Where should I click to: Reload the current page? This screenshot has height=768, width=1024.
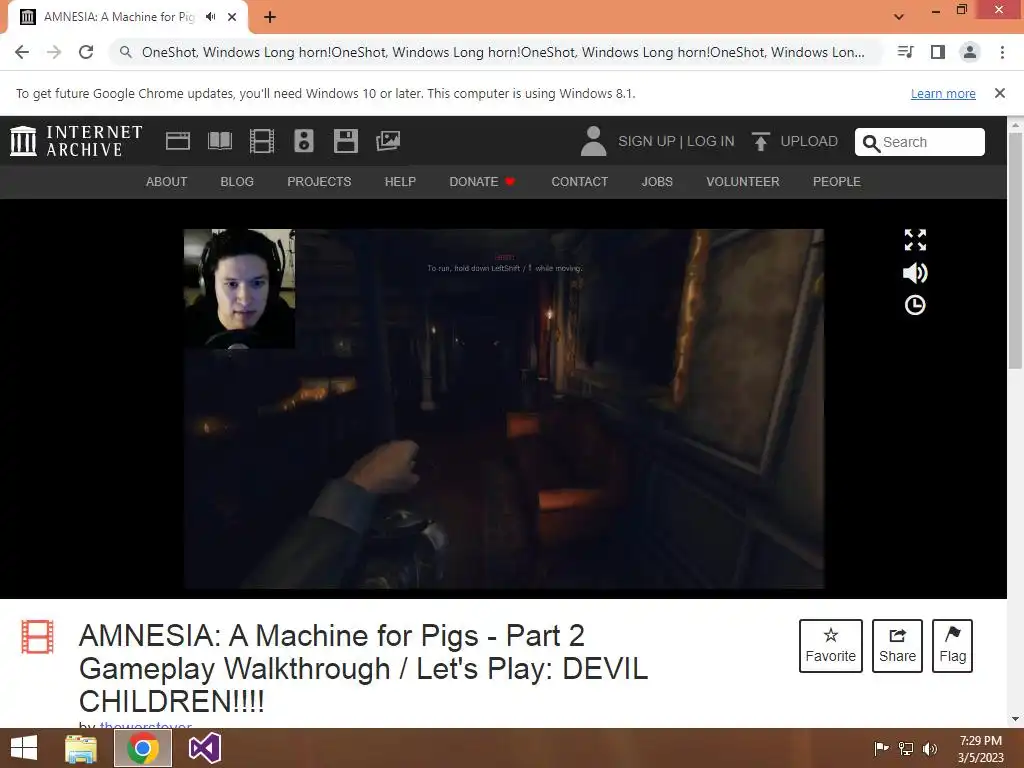[86, 52]
